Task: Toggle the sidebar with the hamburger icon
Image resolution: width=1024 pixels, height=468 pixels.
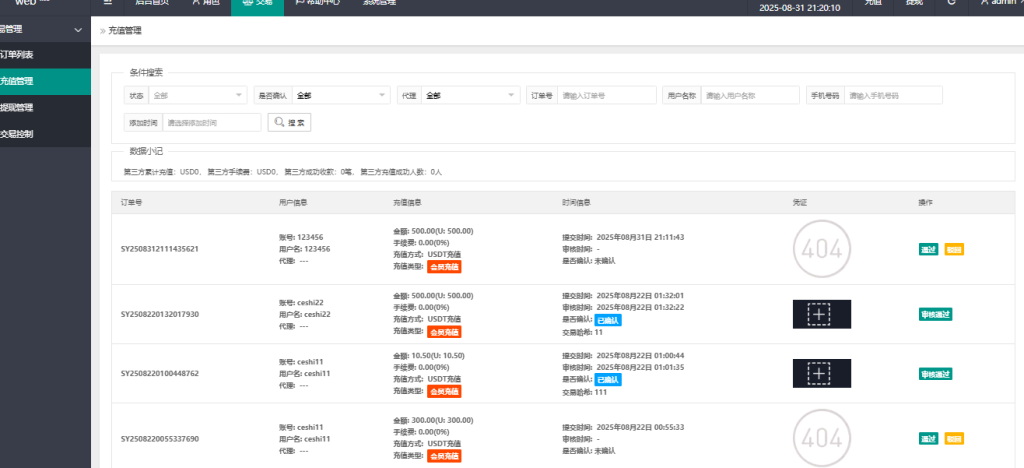Action: [x=108, y=3]
